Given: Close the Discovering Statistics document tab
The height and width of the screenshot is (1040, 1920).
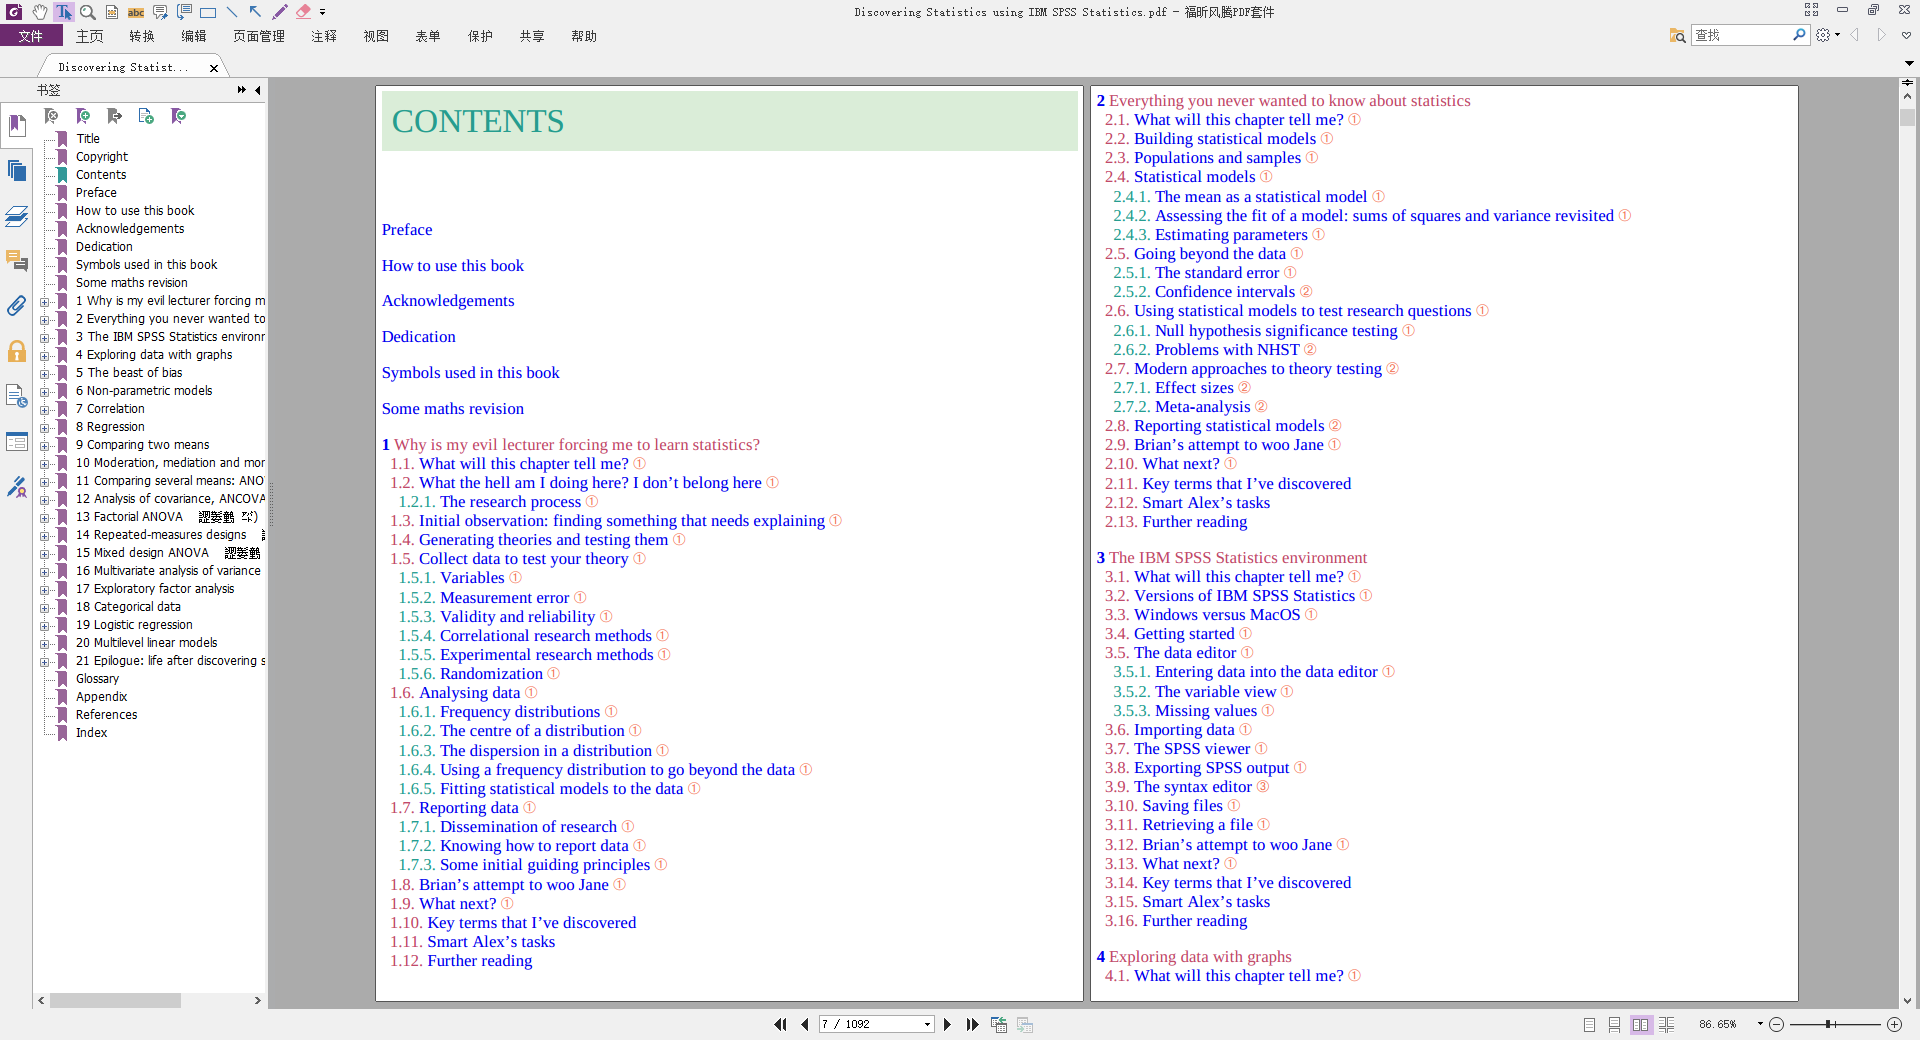Looking at the screenshot, I should click(x=213, y=68).
